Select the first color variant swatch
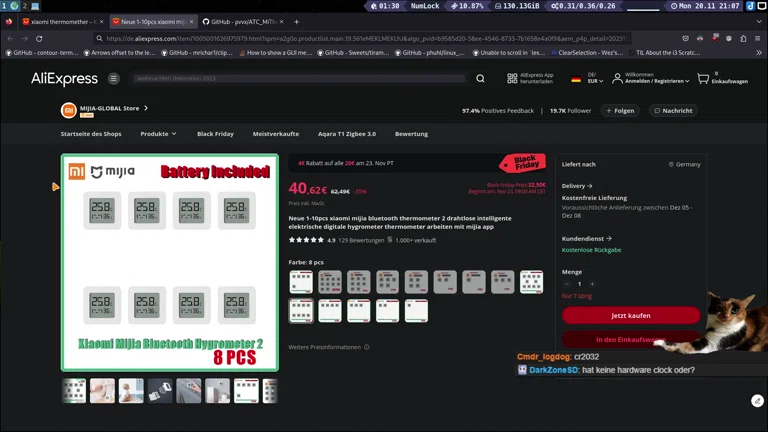Screen dimensions: 768x432 (x=301, y=282)
